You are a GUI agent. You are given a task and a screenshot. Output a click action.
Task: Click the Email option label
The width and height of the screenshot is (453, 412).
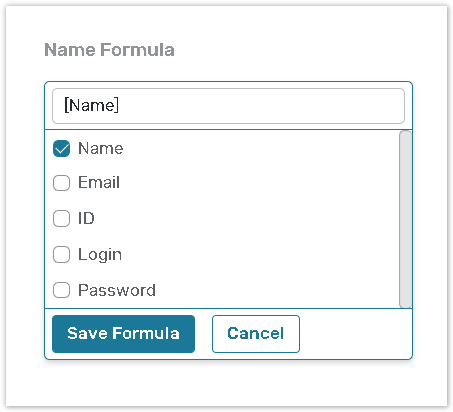pyautogui.click(x=99, y=182)
